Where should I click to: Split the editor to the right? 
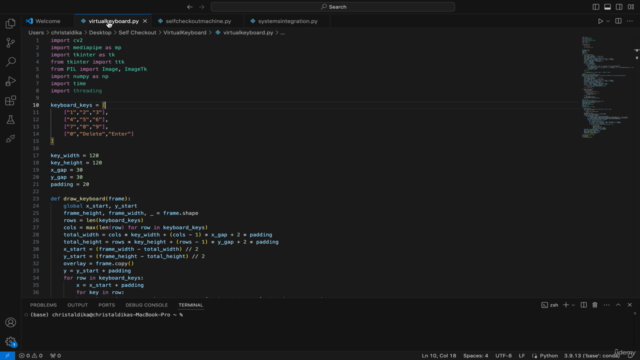coord(618,21)
